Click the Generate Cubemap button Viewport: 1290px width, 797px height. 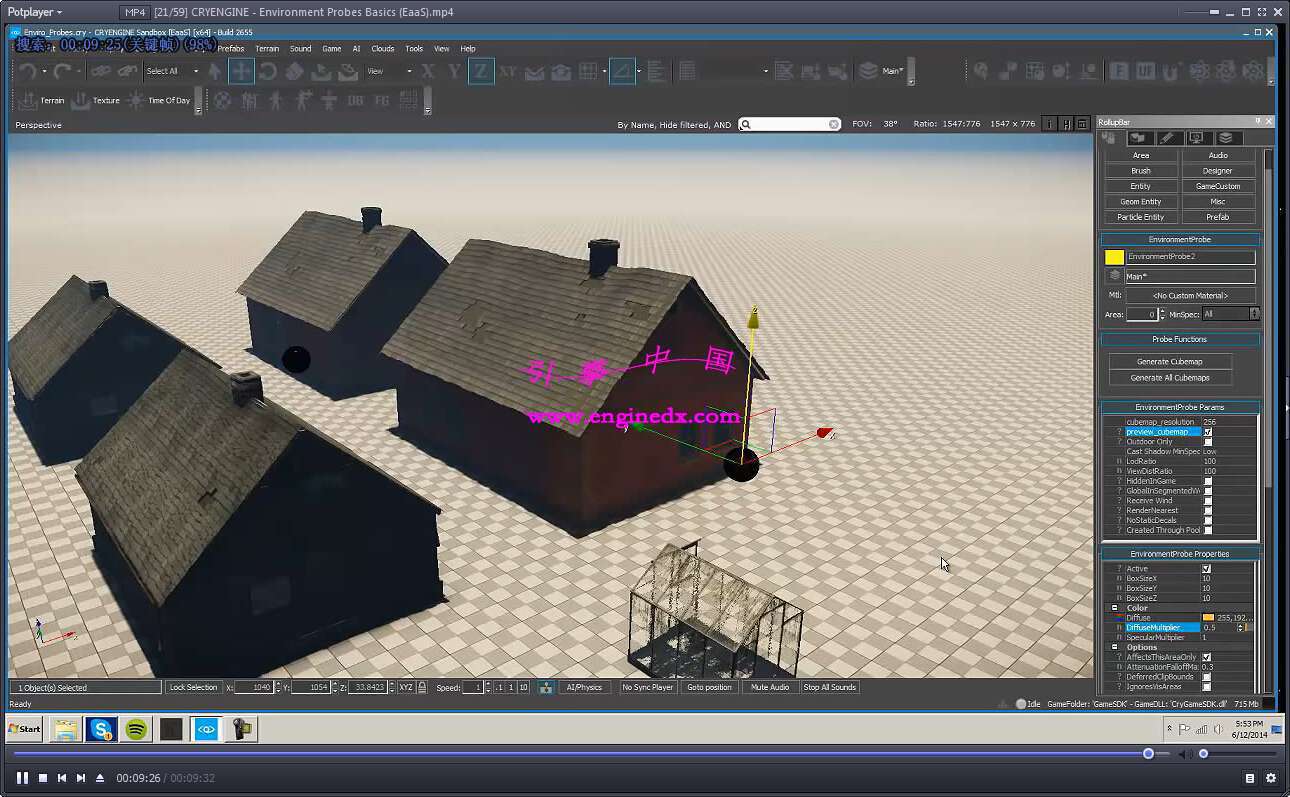tap(1170, 361)
